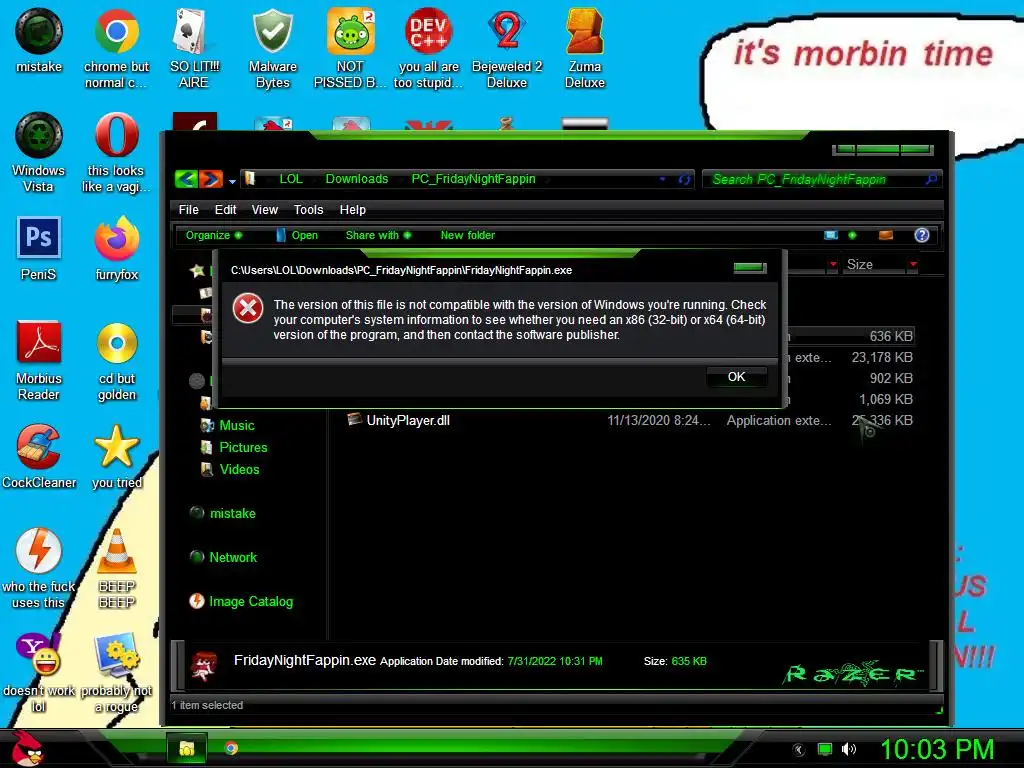
Task: Launch the 'furryfox' Firefox icon
Action: 116,248
